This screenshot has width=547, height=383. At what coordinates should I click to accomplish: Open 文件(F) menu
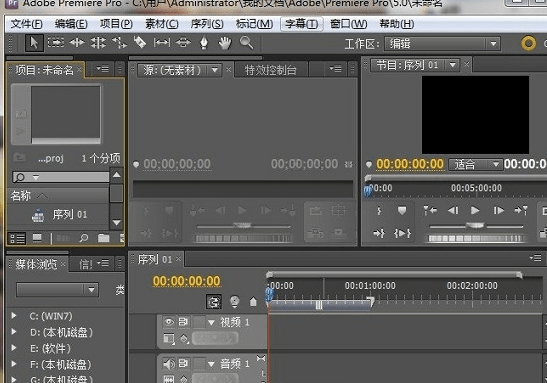pyautogui.click(x=27, y=24)
